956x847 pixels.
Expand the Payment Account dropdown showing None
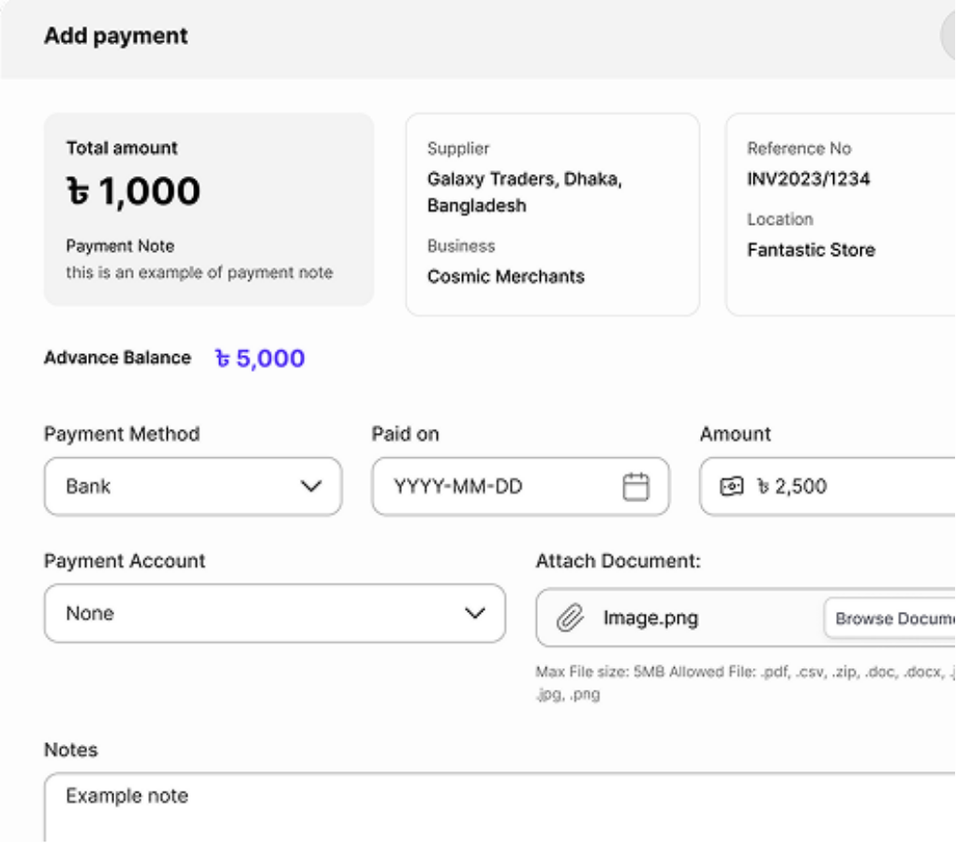(274, 613)
